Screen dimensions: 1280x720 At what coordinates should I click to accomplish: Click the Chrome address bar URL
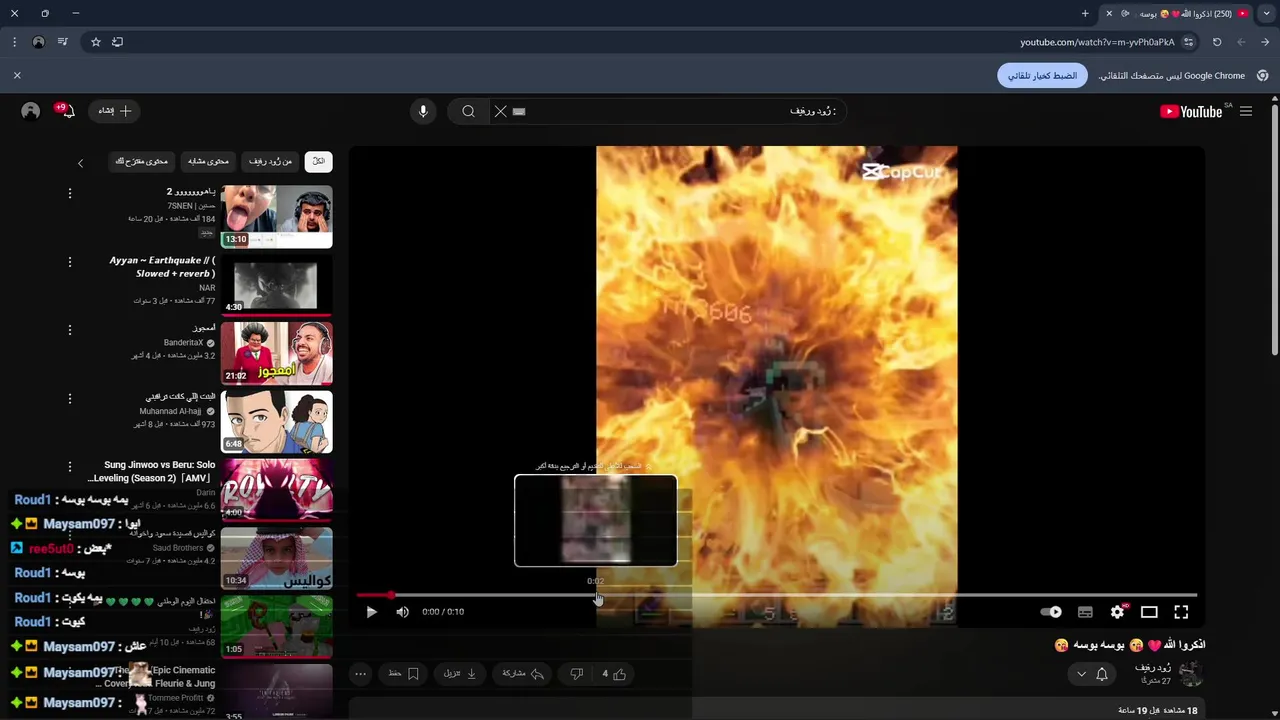1097,42
